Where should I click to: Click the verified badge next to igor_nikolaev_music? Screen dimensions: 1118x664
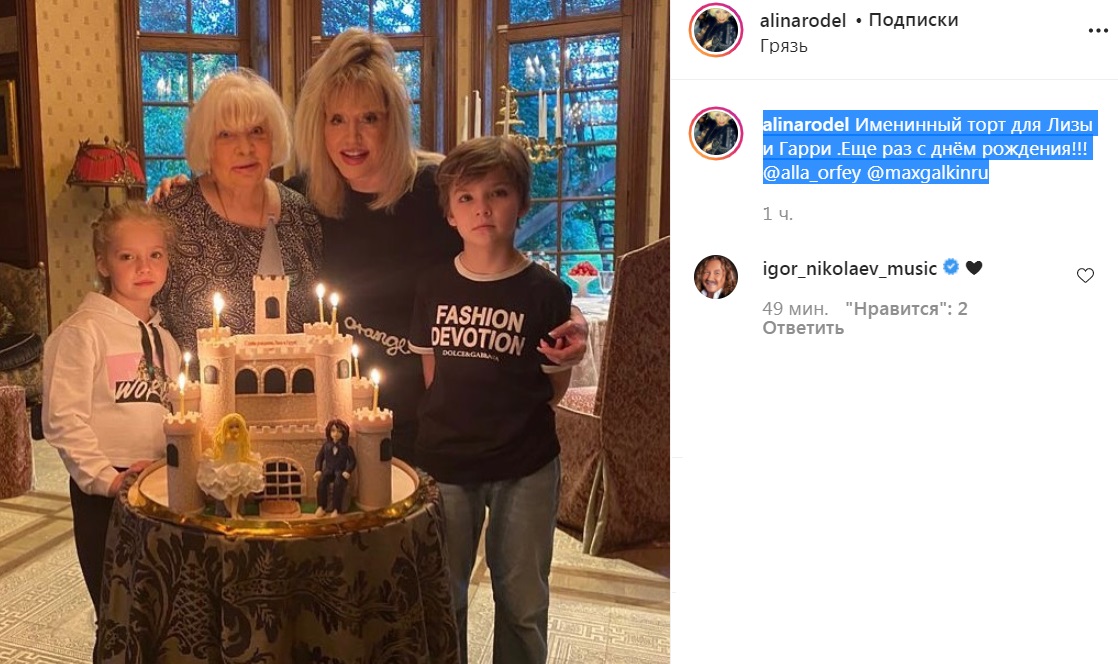pos(950,267)
